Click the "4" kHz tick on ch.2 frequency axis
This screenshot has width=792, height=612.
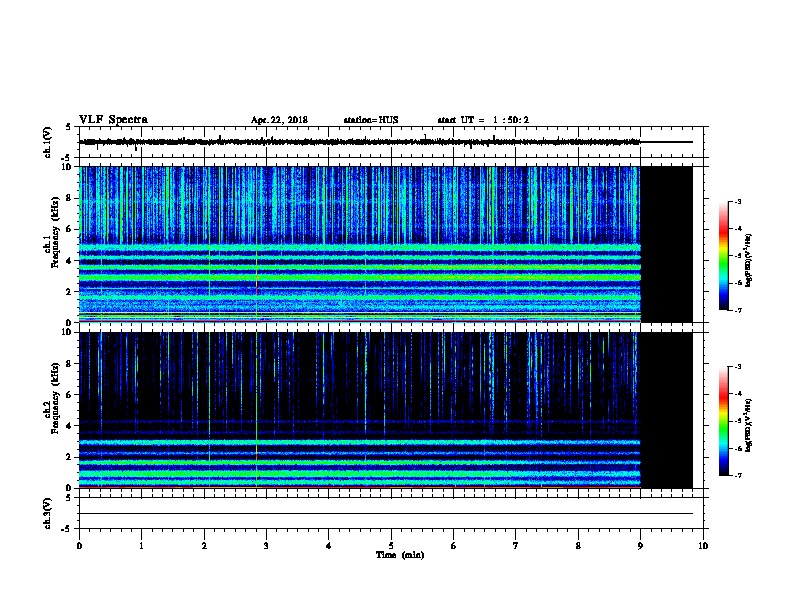pyautogui.click(x=71, y=426)
